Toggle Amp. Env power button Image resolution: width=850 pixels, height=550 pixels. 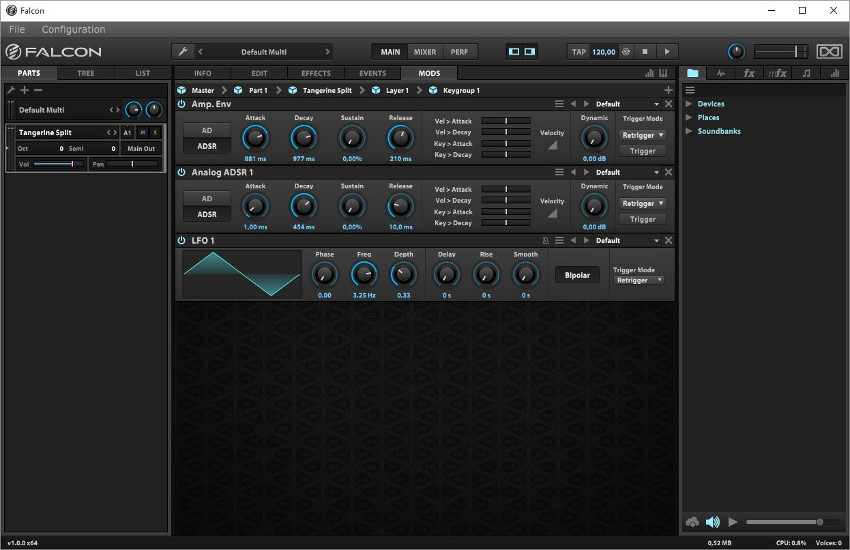click(x=182, y=104)
